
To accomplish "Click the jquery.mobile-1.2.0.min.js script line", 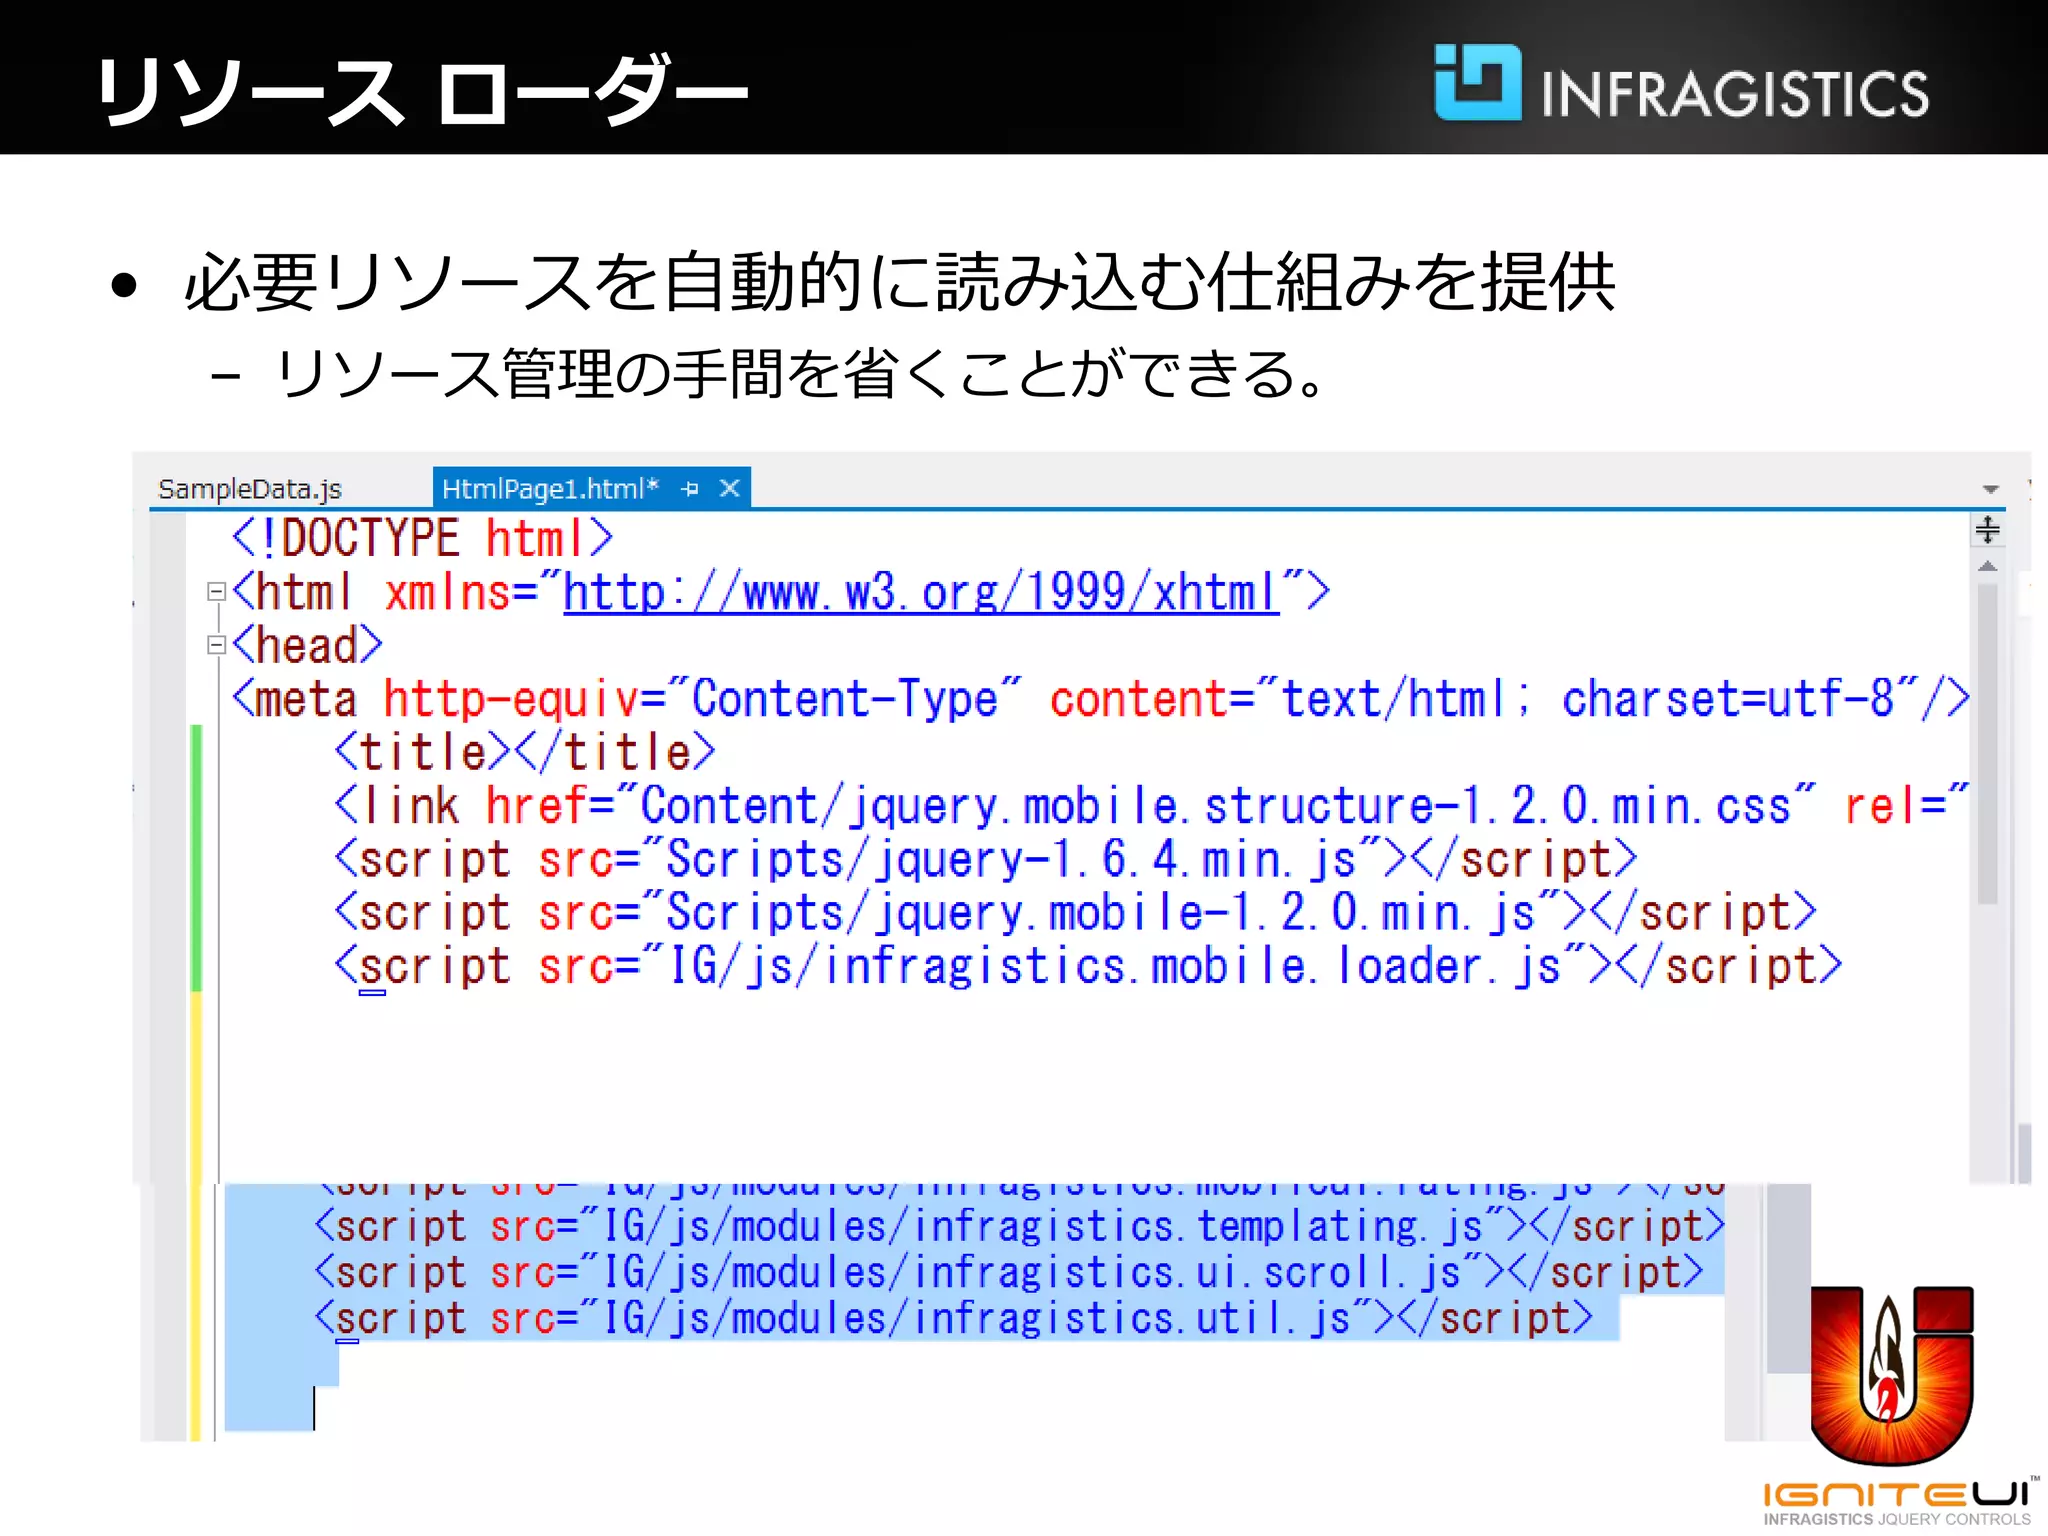I will [x=1075, y=913].
